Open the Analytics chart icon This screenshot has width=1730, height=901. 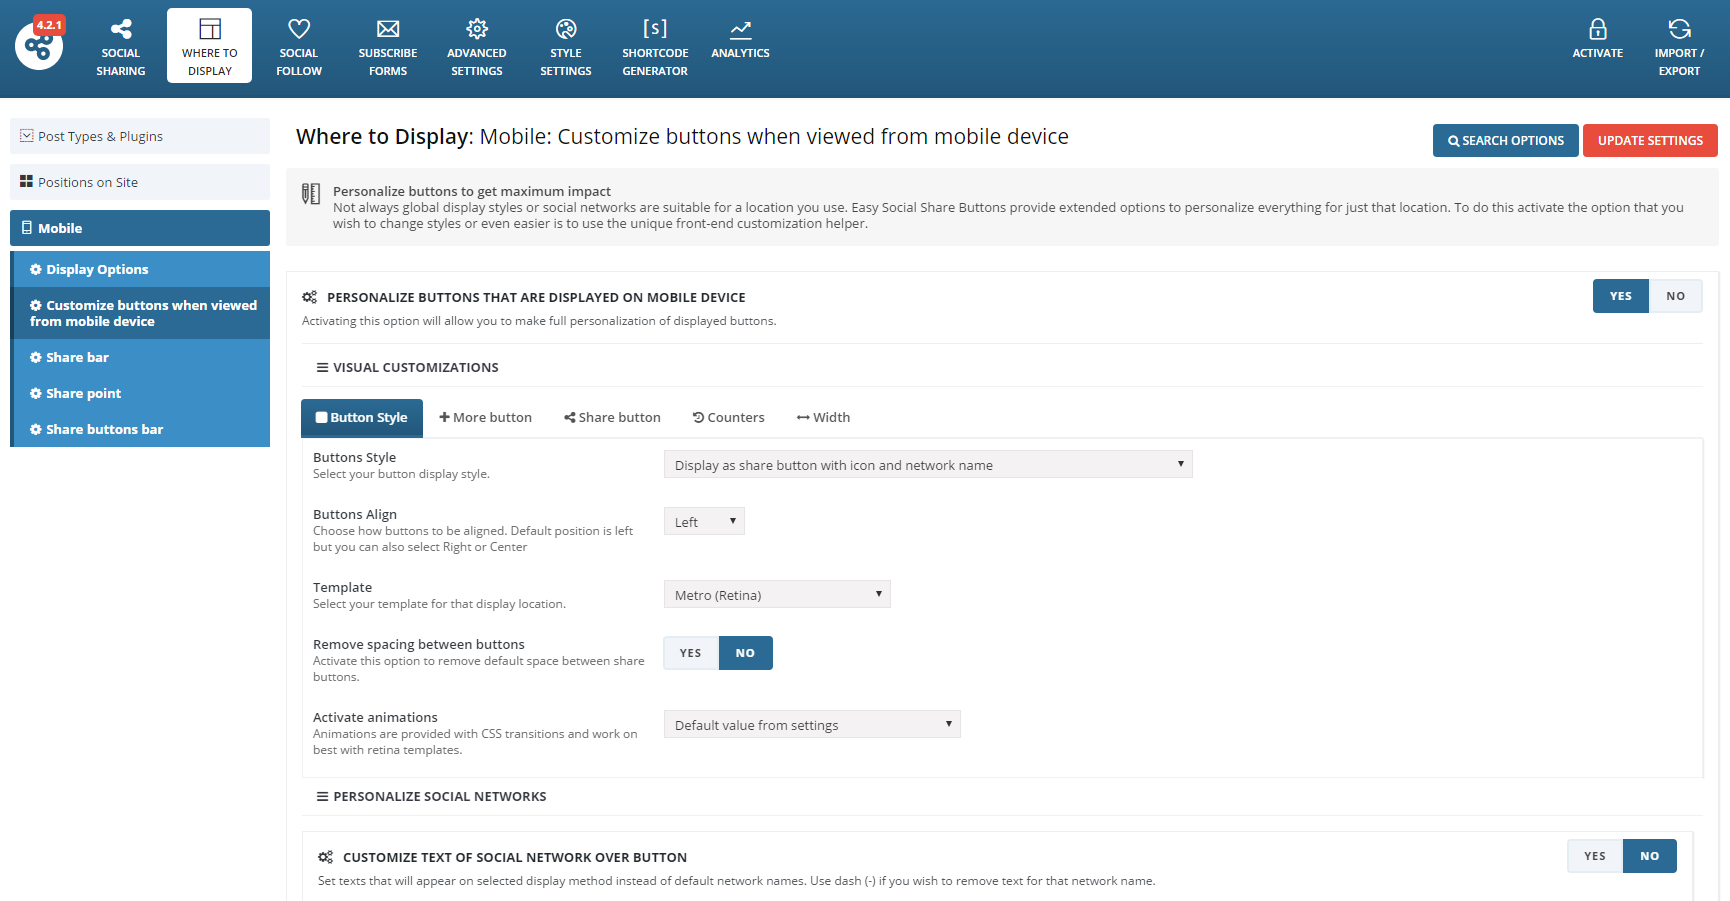tap(740, 30)
